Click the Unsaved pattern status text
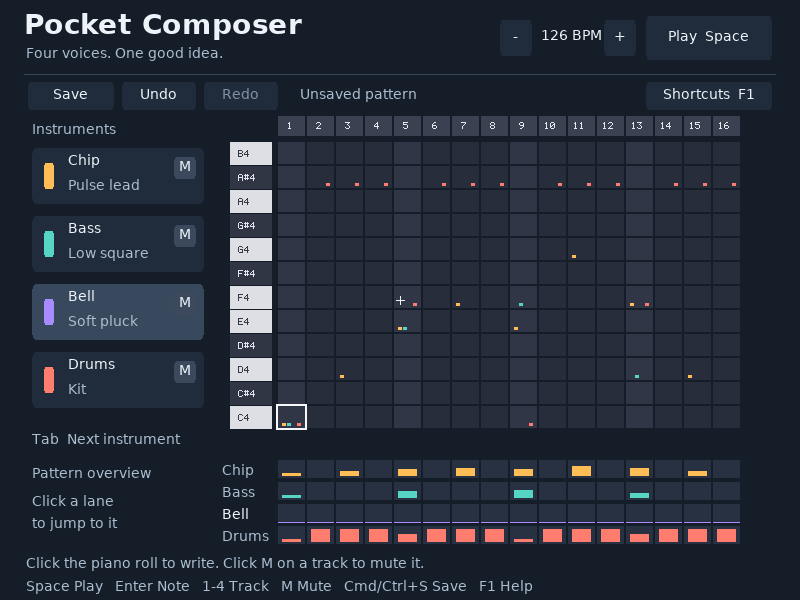The height and width of the screenshot is (600, 800). (358, 94)
